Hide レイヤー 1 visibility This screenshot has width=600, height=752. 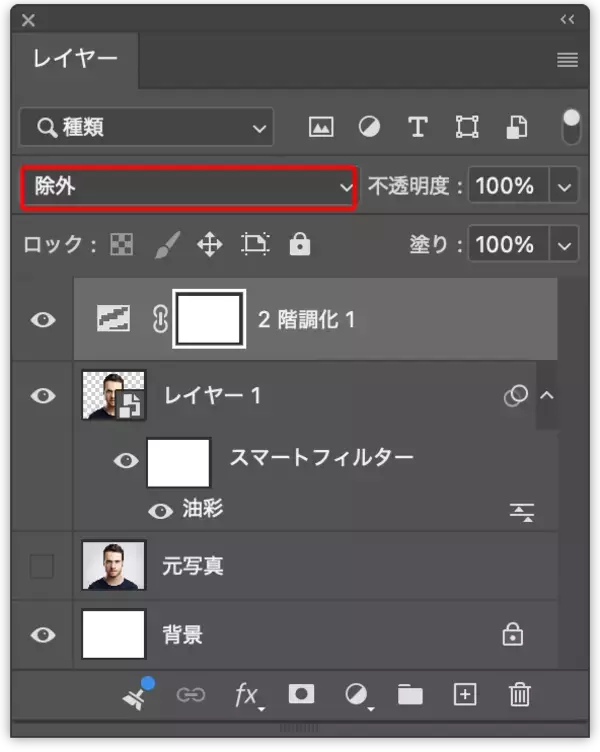point(43,396)
